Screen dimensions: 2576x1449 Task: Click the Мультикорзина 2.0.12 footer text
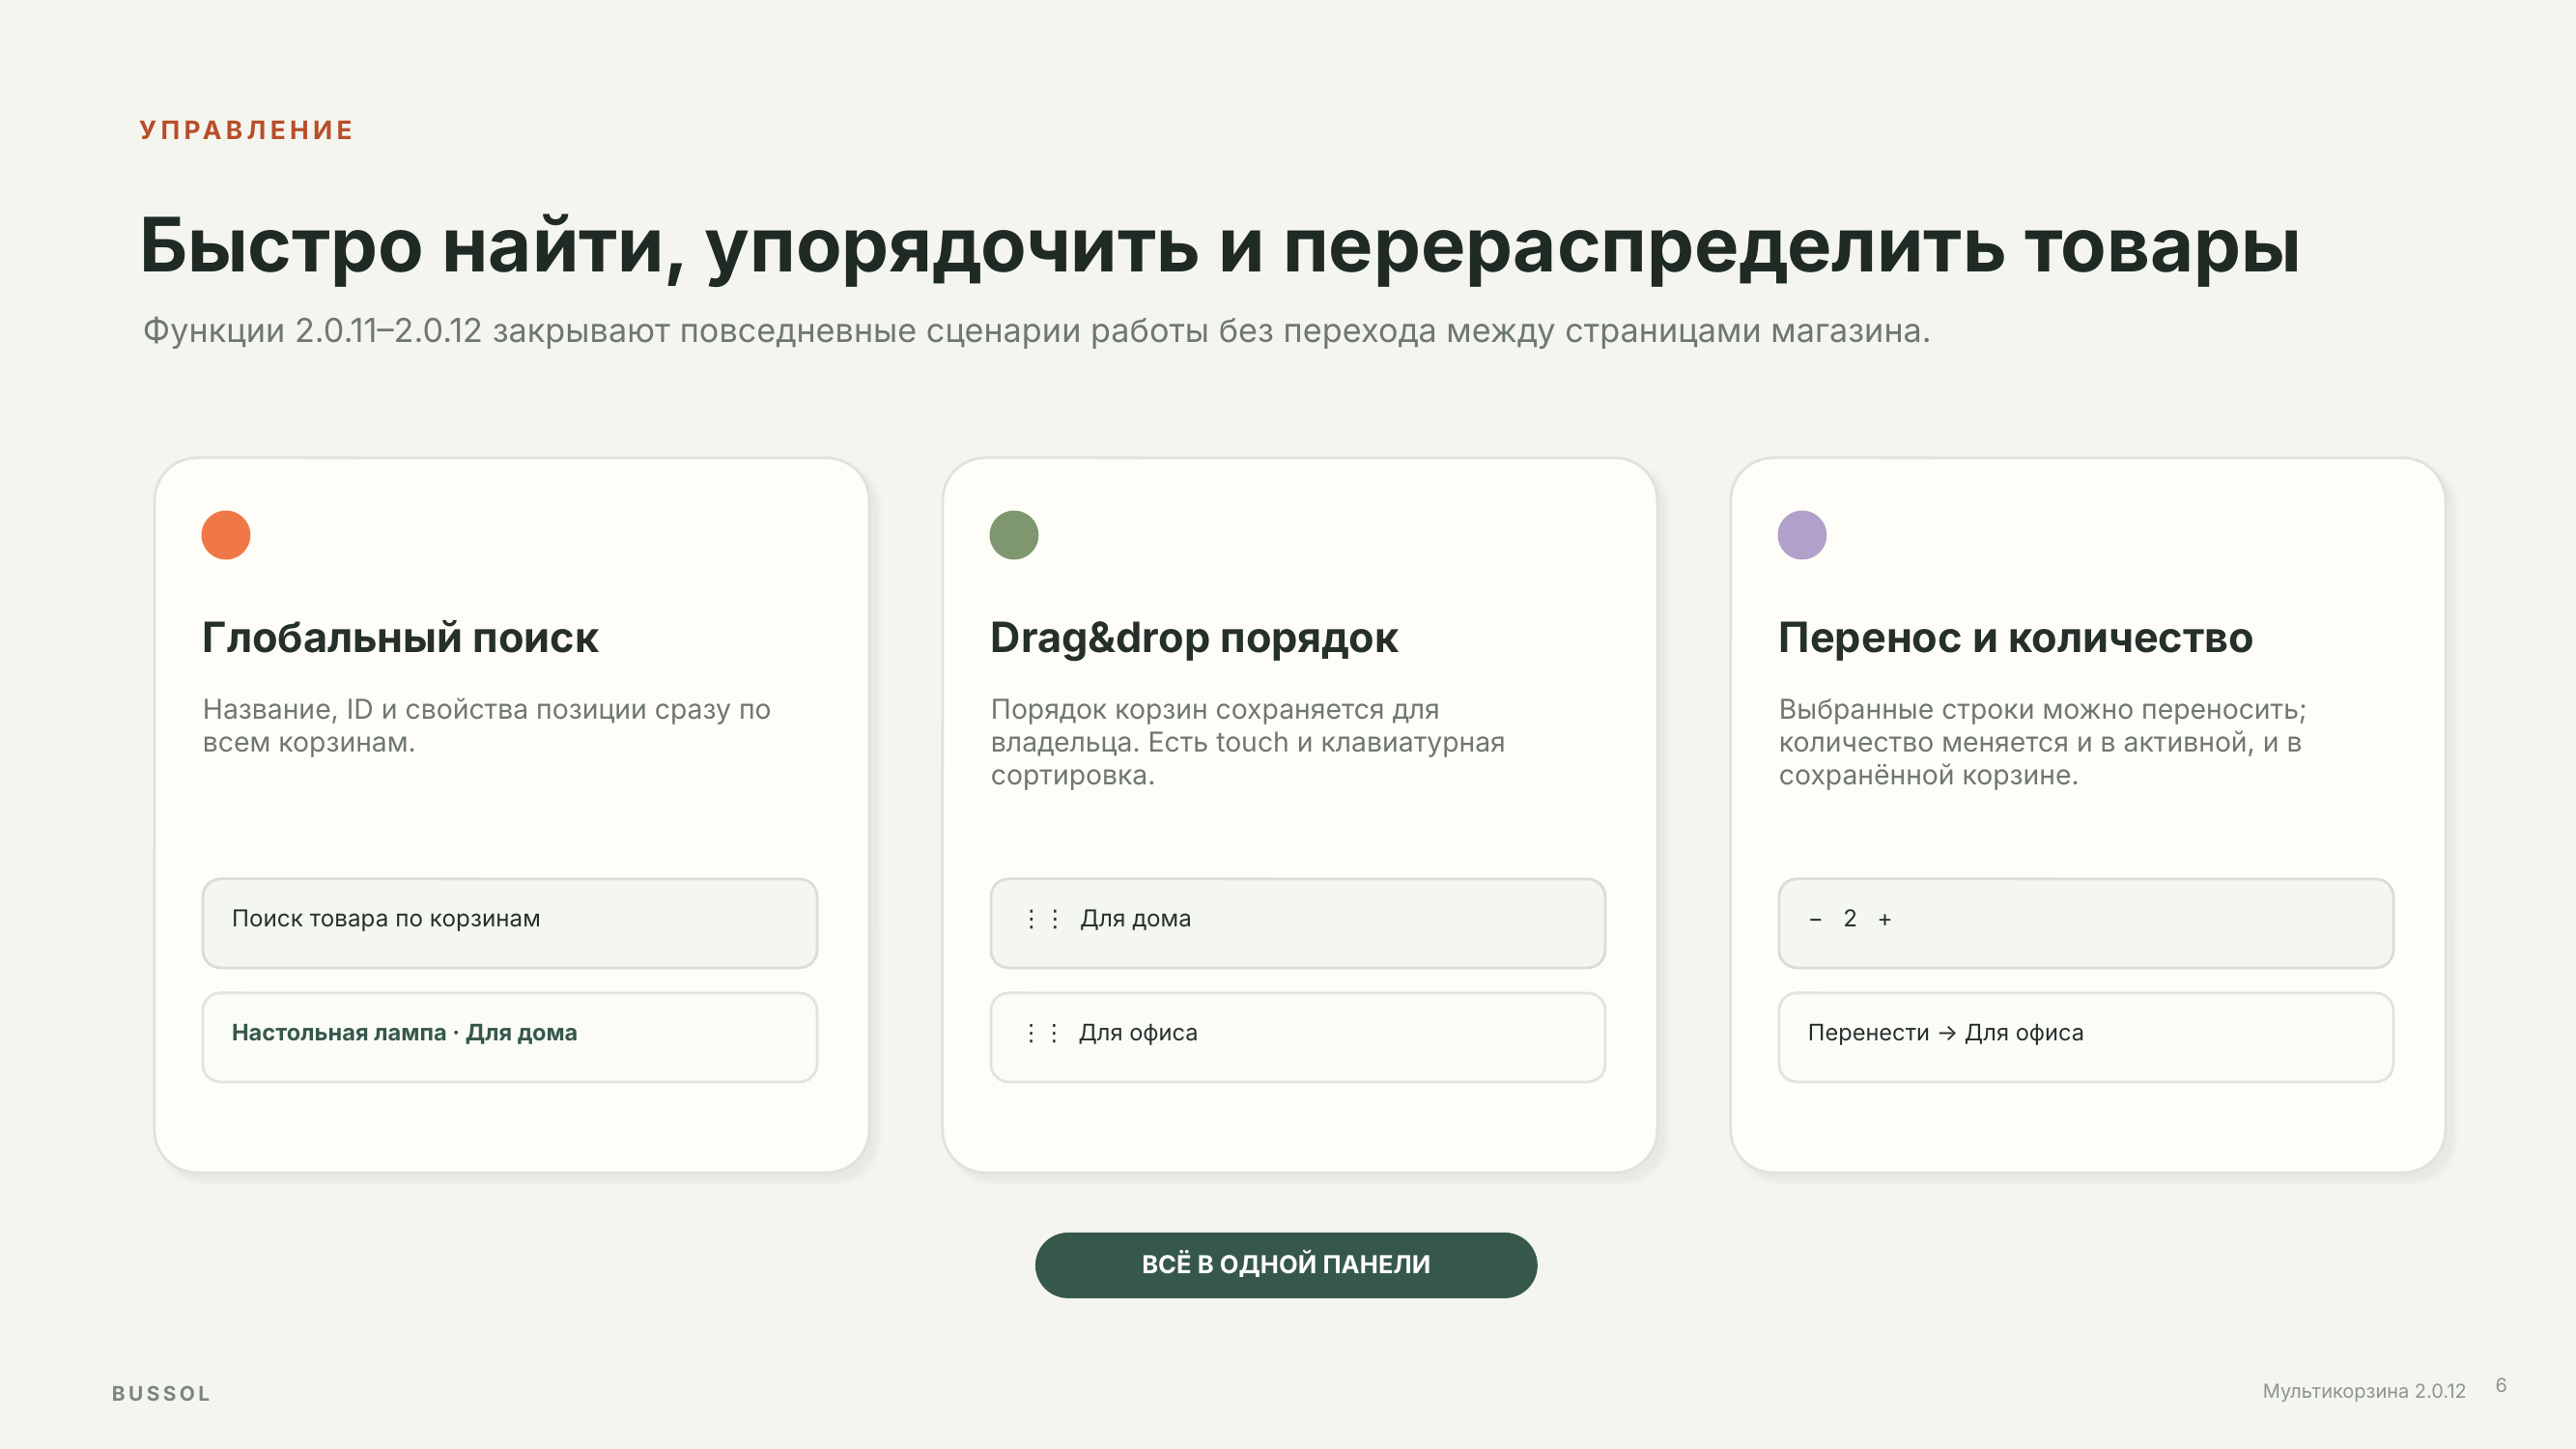tap(2364, 1391)
